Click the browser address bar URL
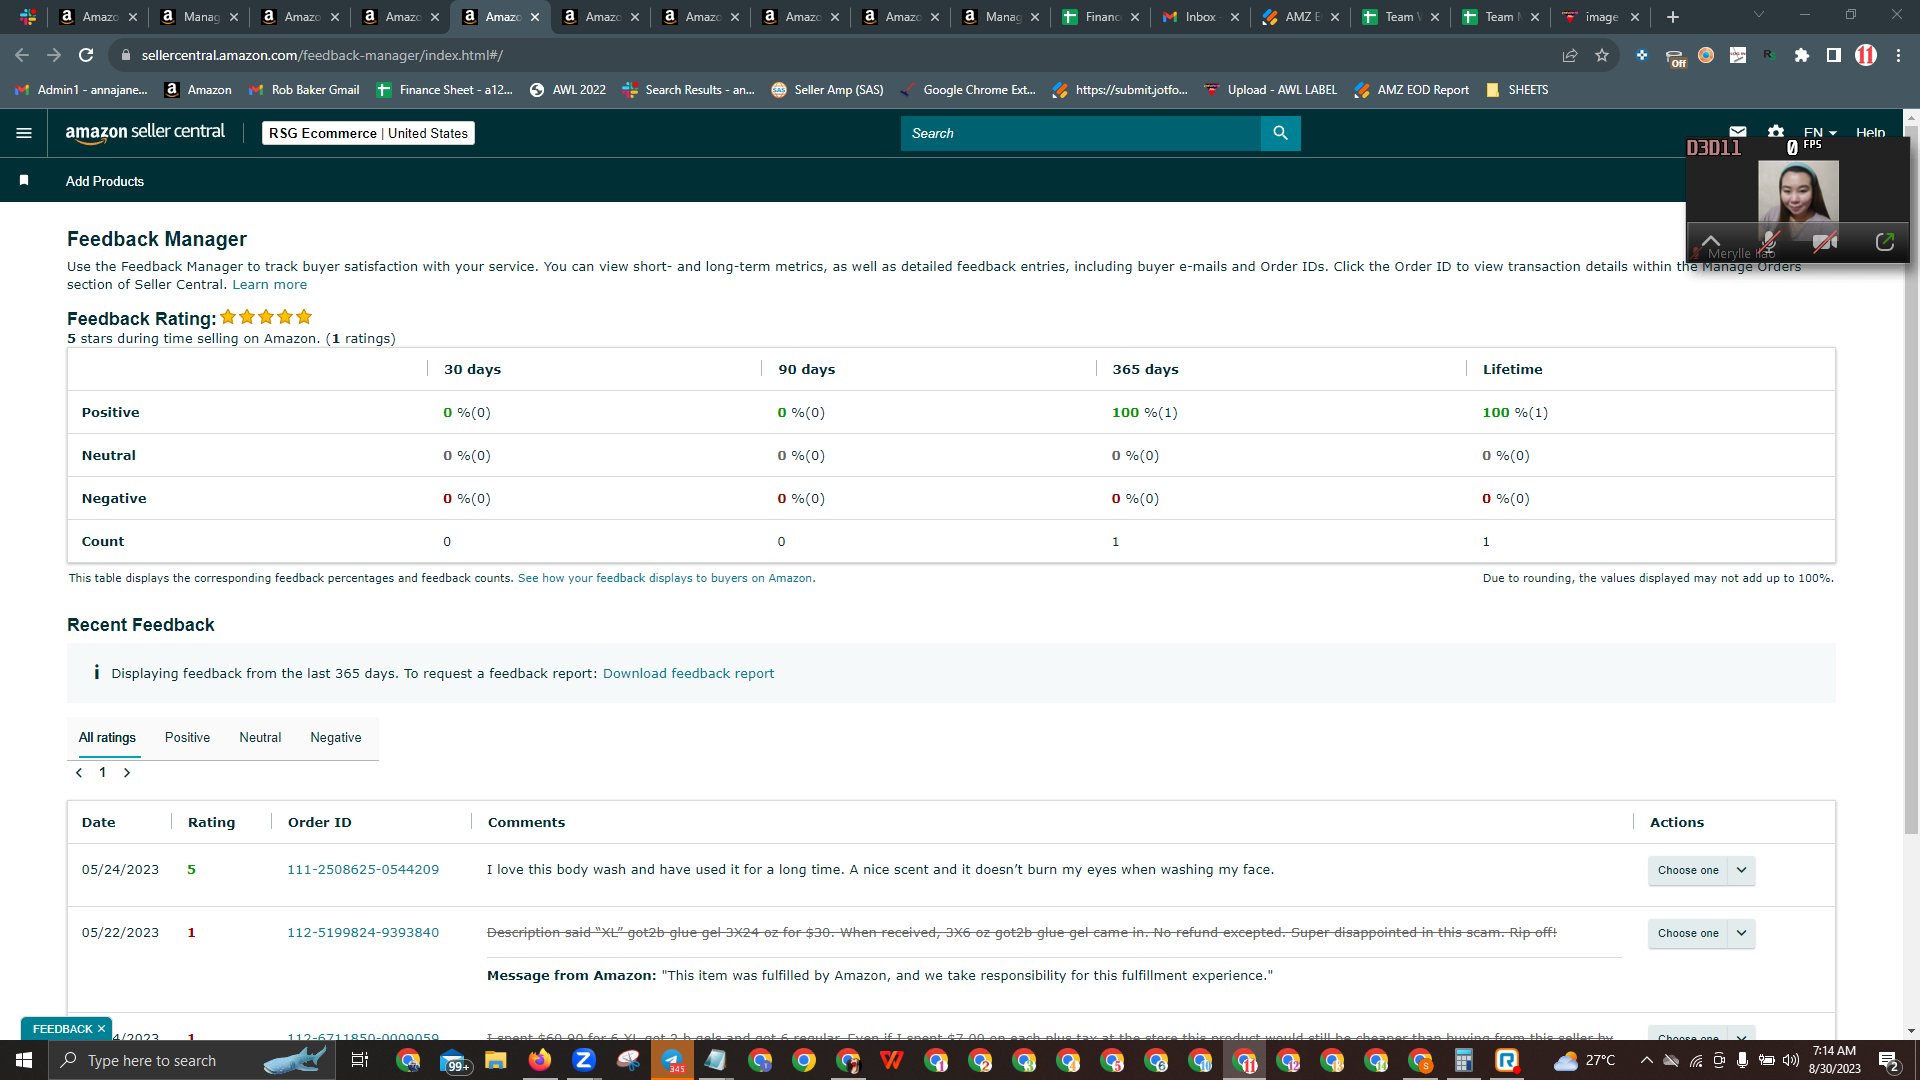The height and width of the screenshot is (1080, 1920). point(322,55)
